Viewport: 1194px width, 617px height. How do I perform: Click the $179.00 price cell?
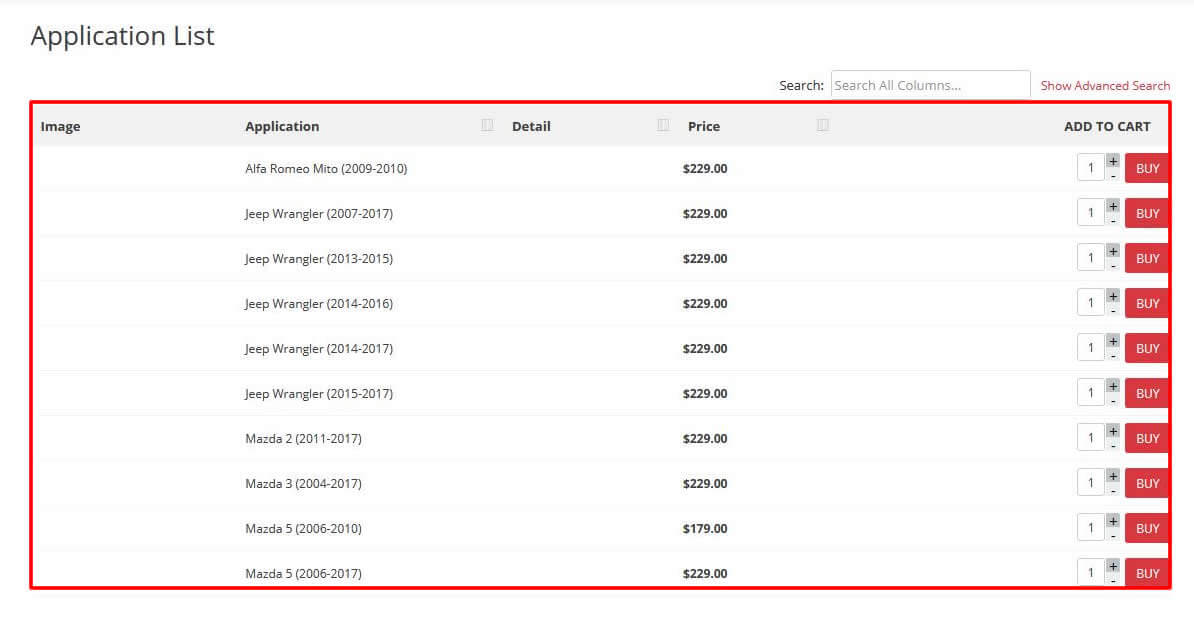(705, 528)
